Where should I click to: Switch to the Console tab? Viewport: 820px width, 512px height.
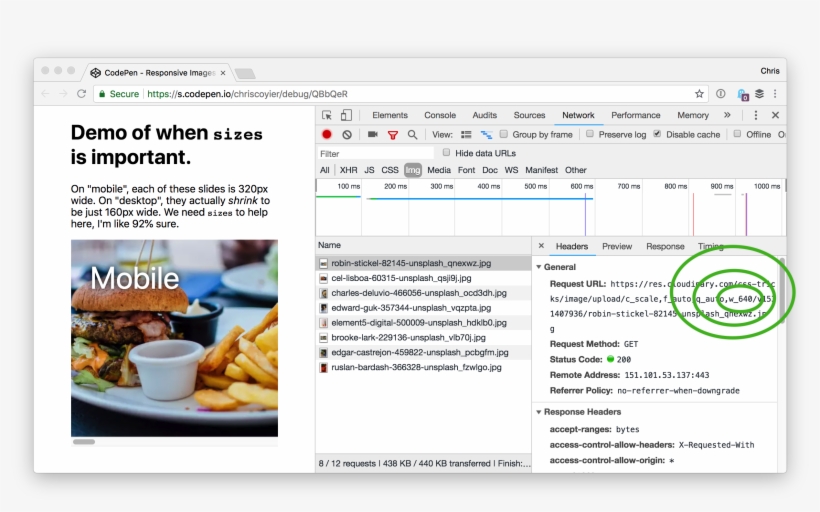(440, 115)
